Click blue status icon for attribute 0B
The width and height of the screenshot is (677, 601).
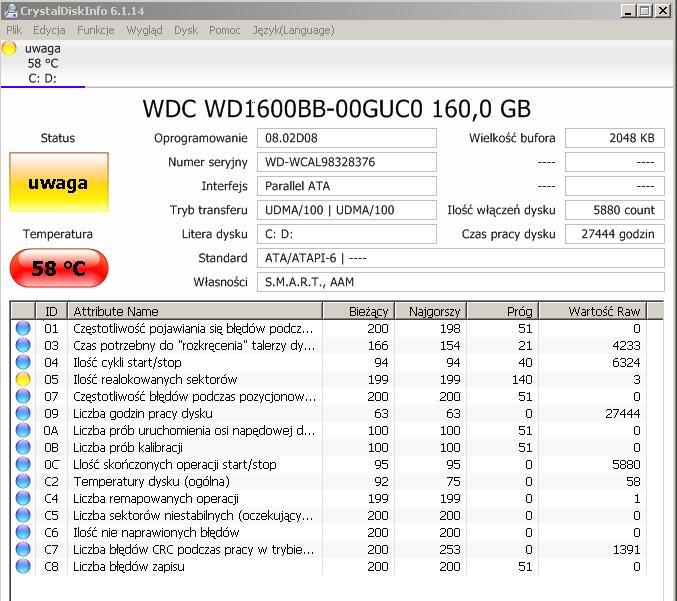pos(23,447)
